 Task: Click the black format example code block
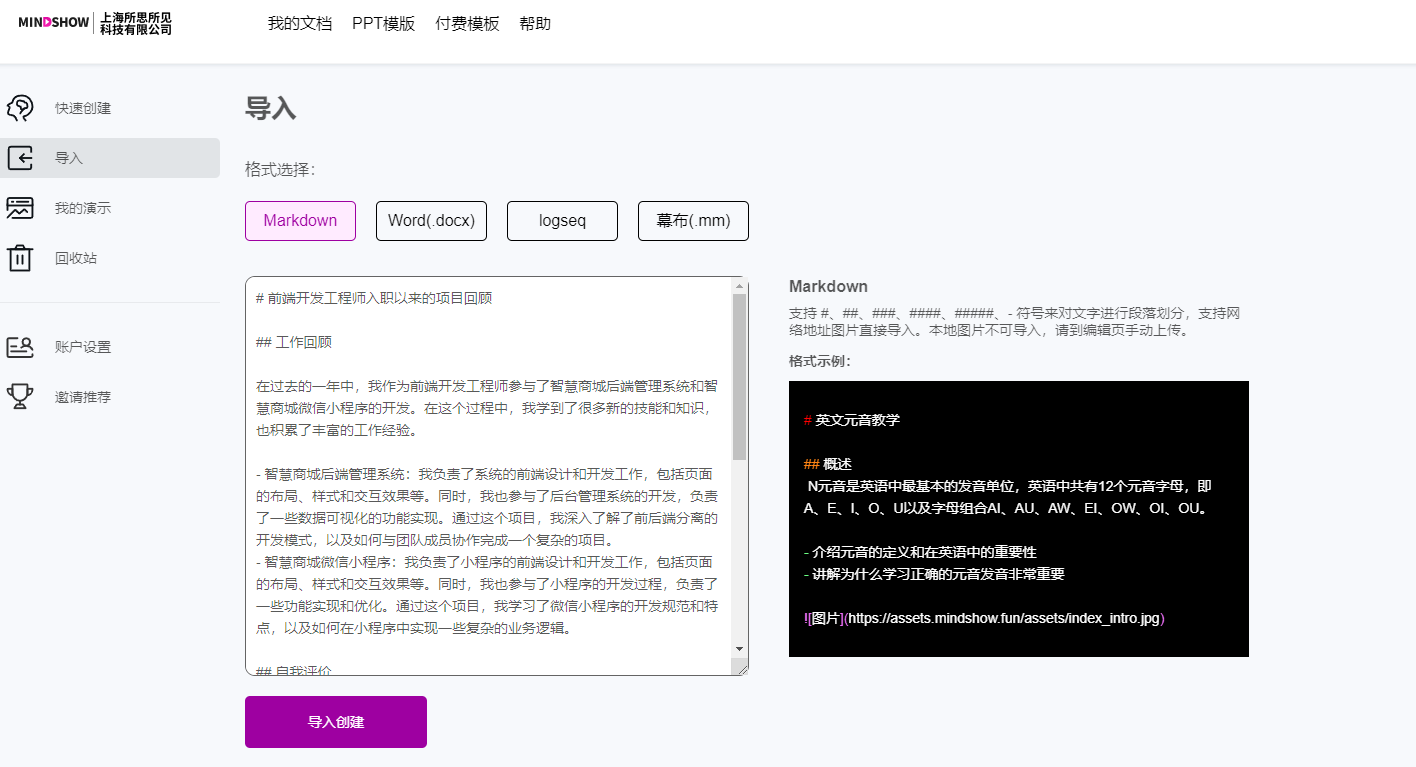point(1019,519)
